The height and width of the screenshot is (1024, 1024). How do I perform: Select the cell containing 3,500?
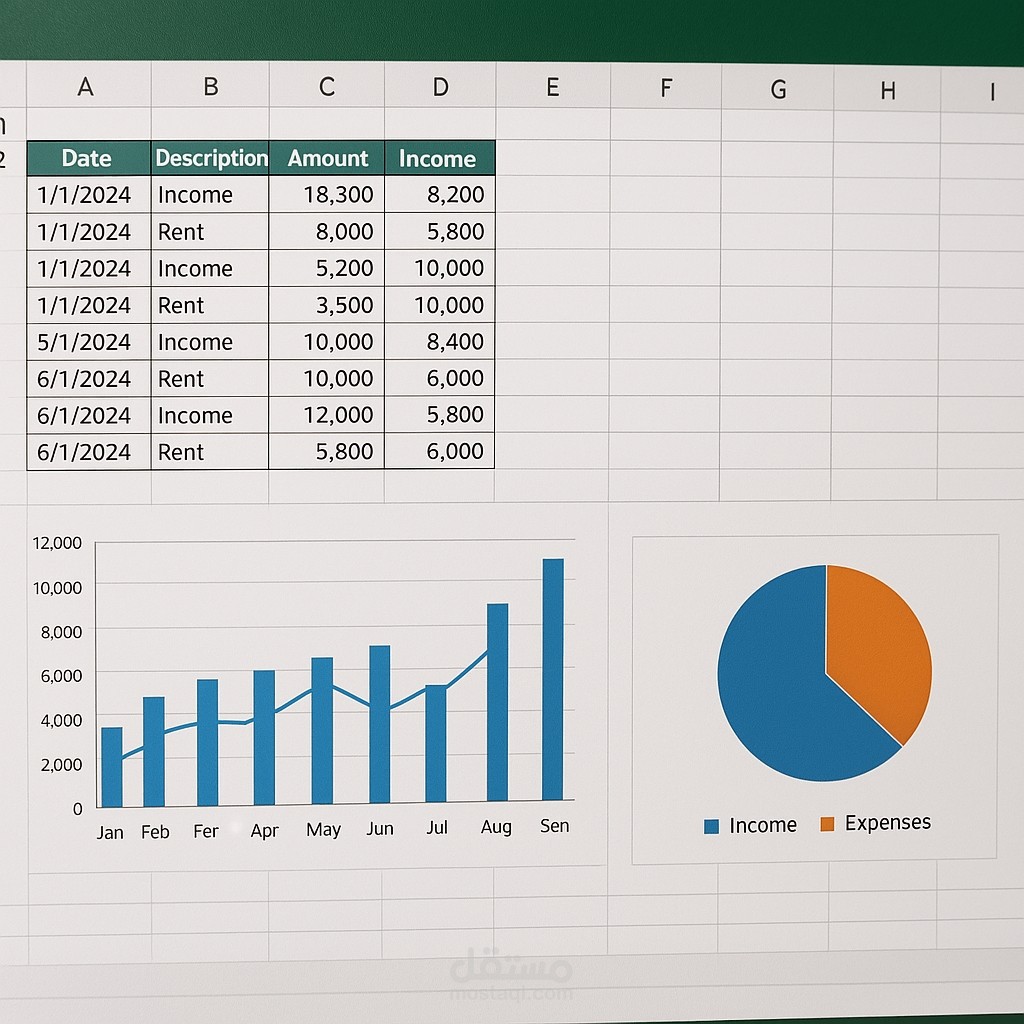click(x=327, y=305)
